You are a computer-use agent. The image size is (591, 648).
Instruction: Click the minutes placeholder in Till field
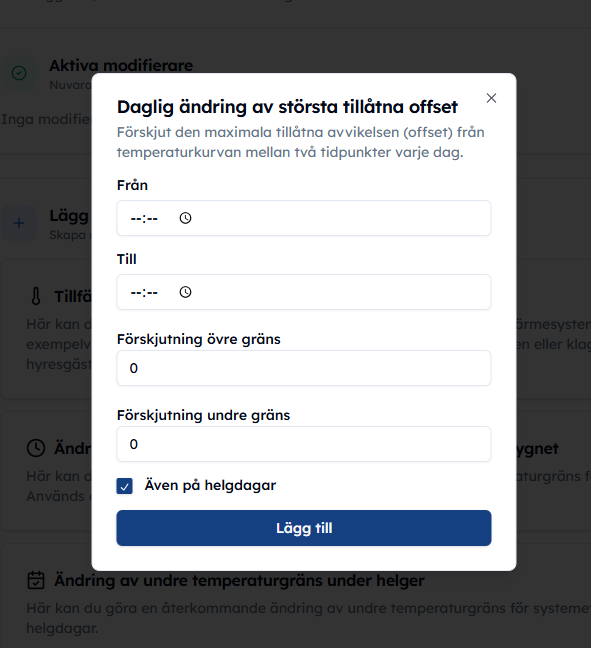[152, 293]
